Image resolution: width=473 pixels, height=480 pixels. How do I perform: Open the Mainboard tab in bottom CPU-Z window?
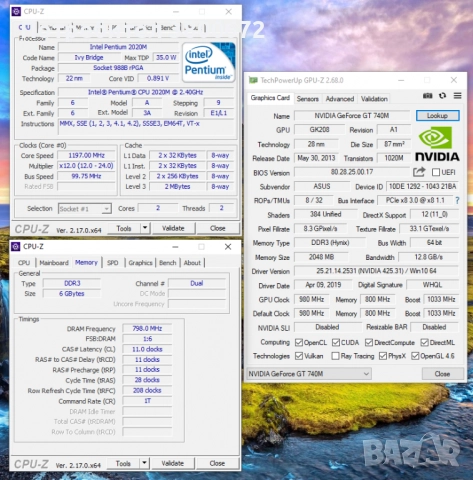pos(54,263)
